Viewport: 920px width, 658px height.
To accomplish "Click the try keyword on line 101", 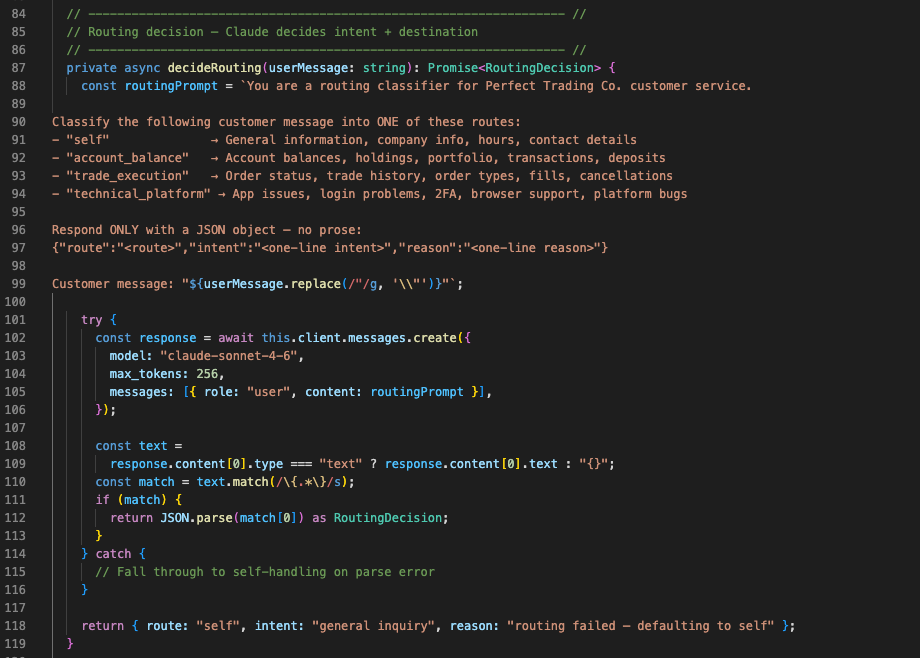I will point(92,320).
